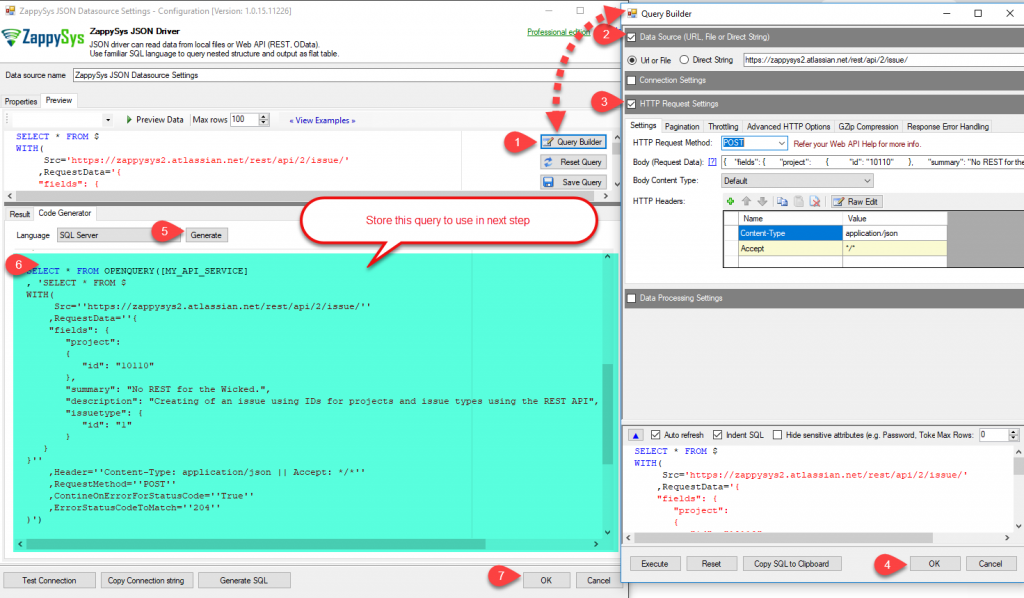Click OK in Datasource Settings window
The height and width of the screenshot is (598, 1024).
546,580
